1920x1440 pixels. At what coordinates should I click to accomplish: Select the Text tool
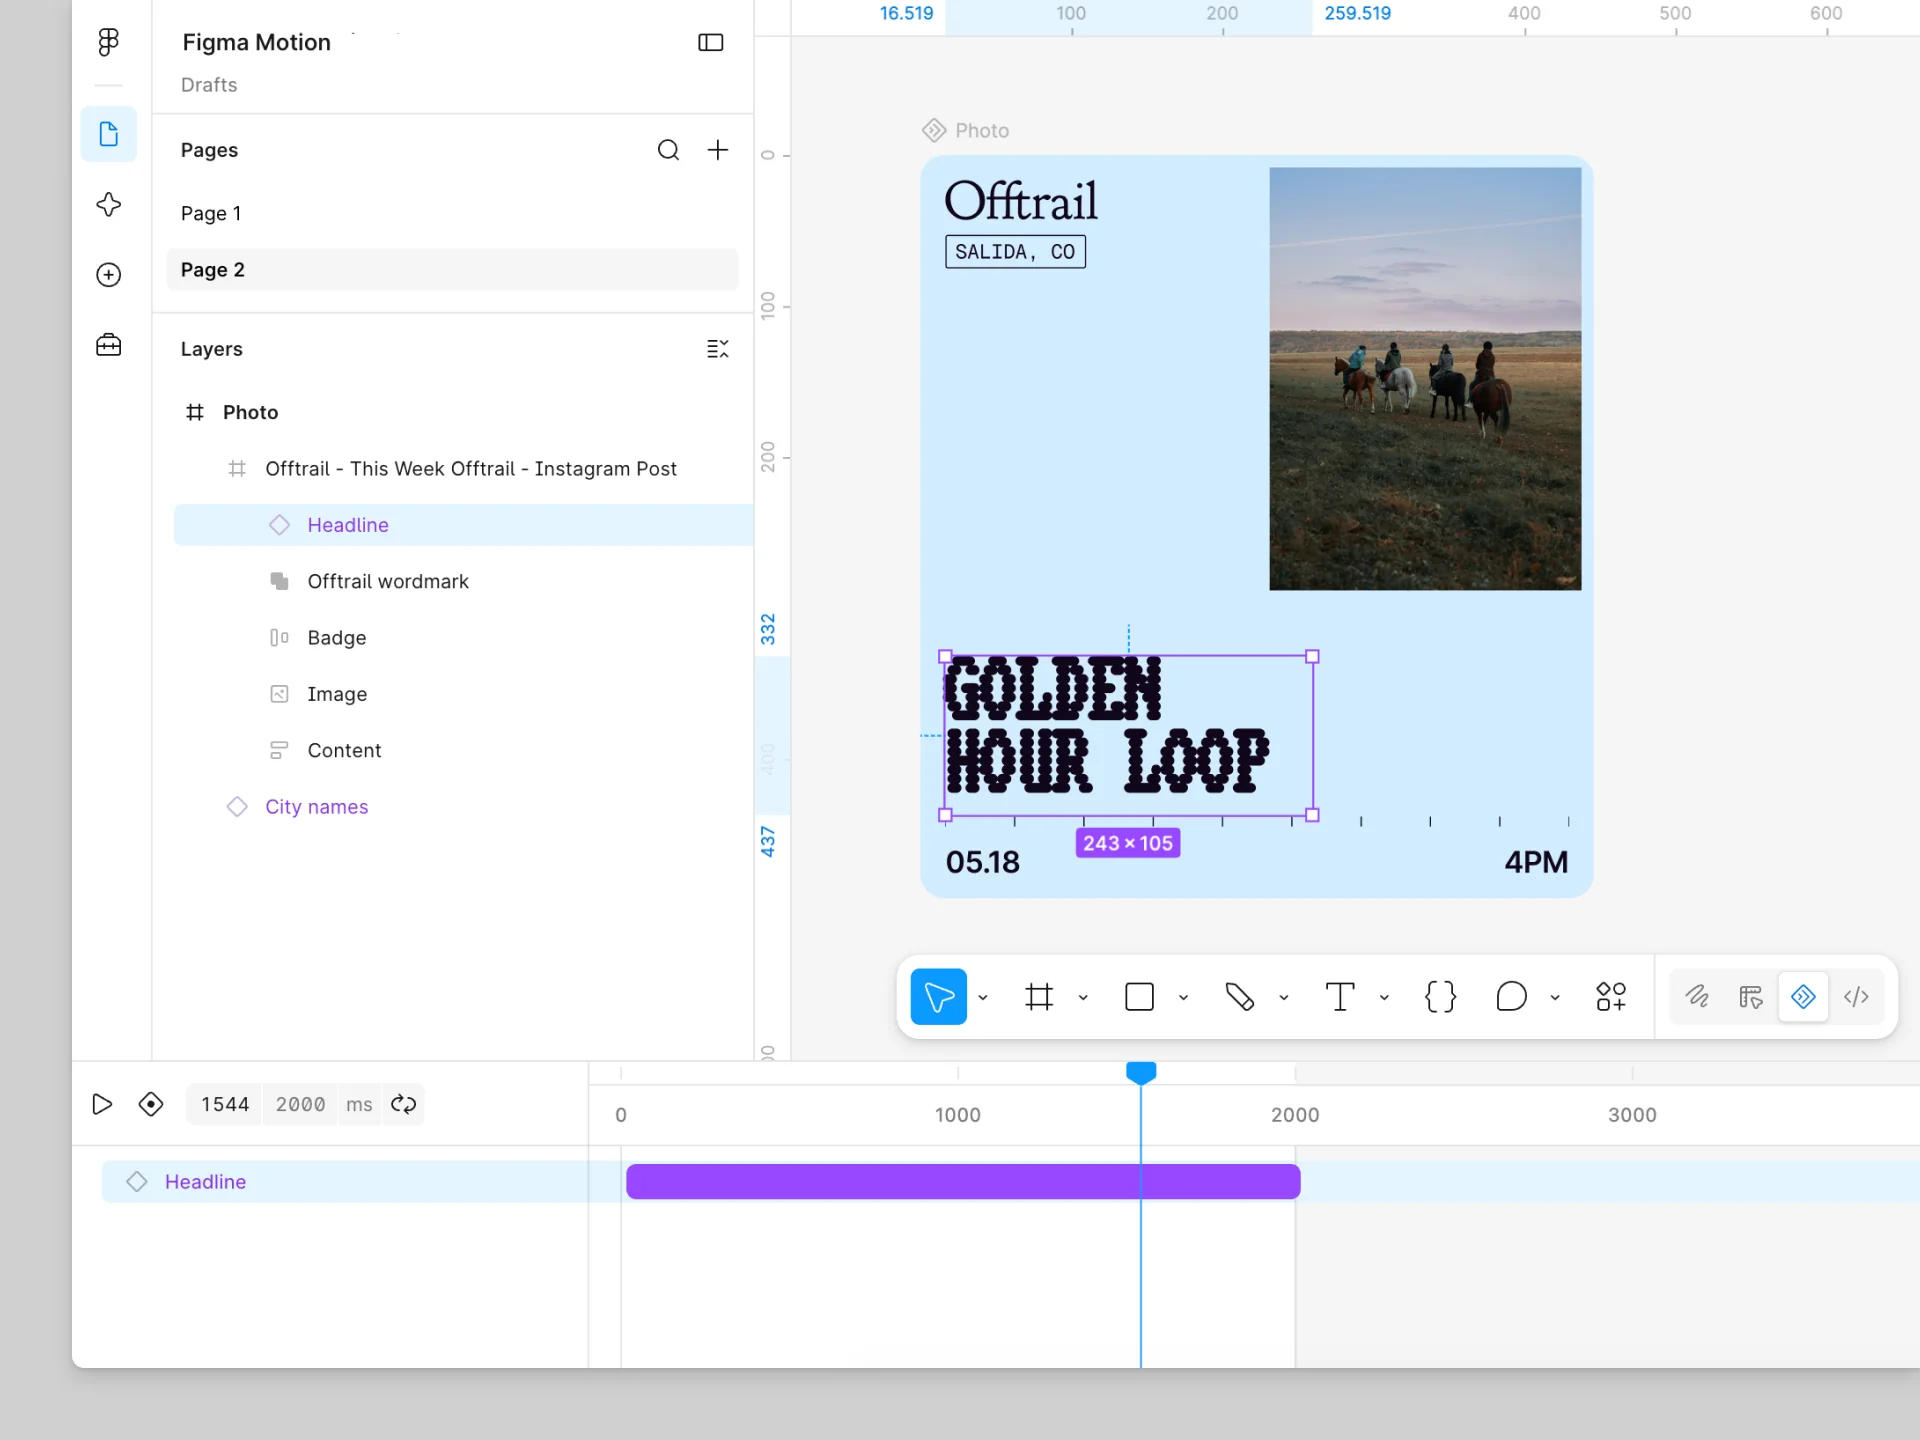1340,997
